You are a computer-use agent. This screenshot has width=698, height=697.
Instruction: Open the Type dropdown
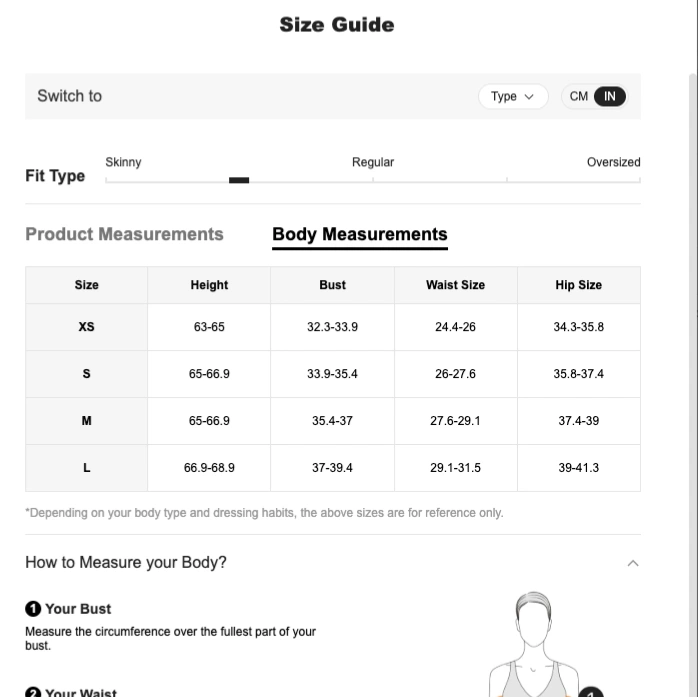coord(513,96)
